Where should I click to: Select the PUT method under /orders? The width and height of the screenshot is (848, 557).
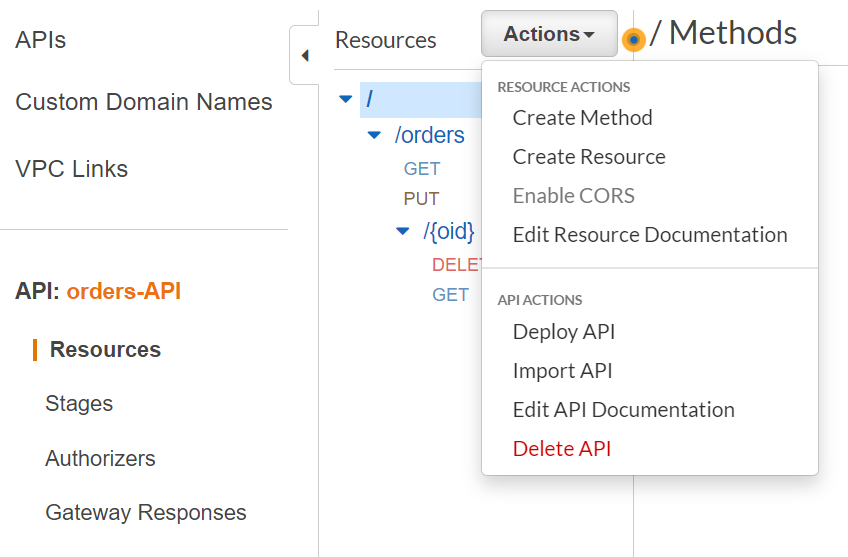click(421, 199)
